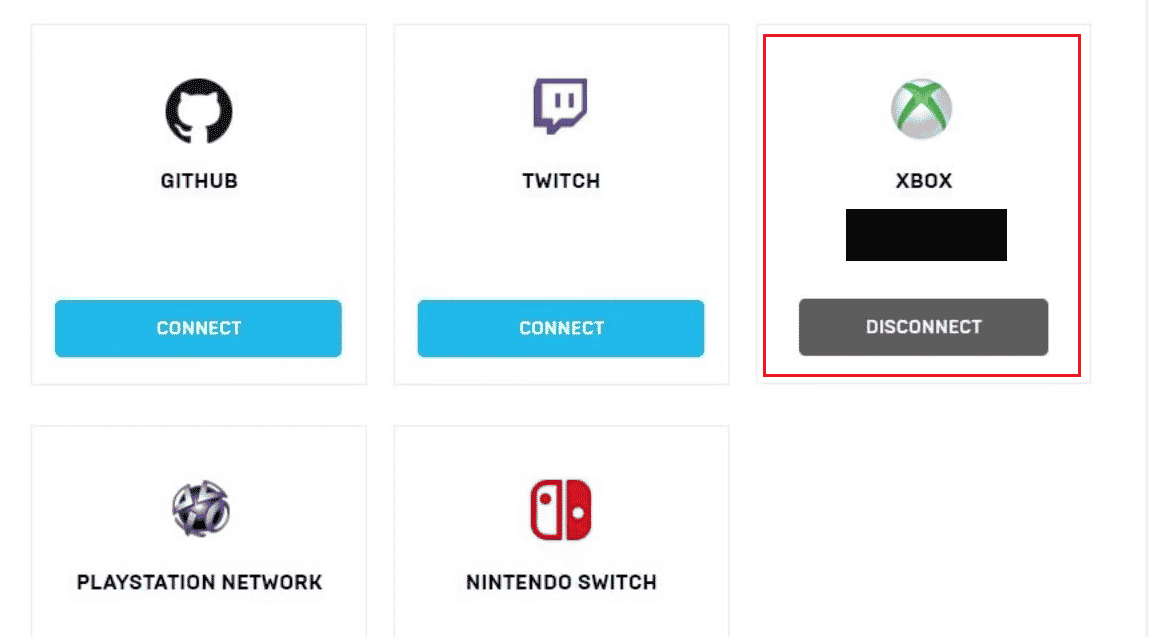Click the GitHub octocat logo
The width and height of the screenshot is (1149, 637).
click(199, 110)
